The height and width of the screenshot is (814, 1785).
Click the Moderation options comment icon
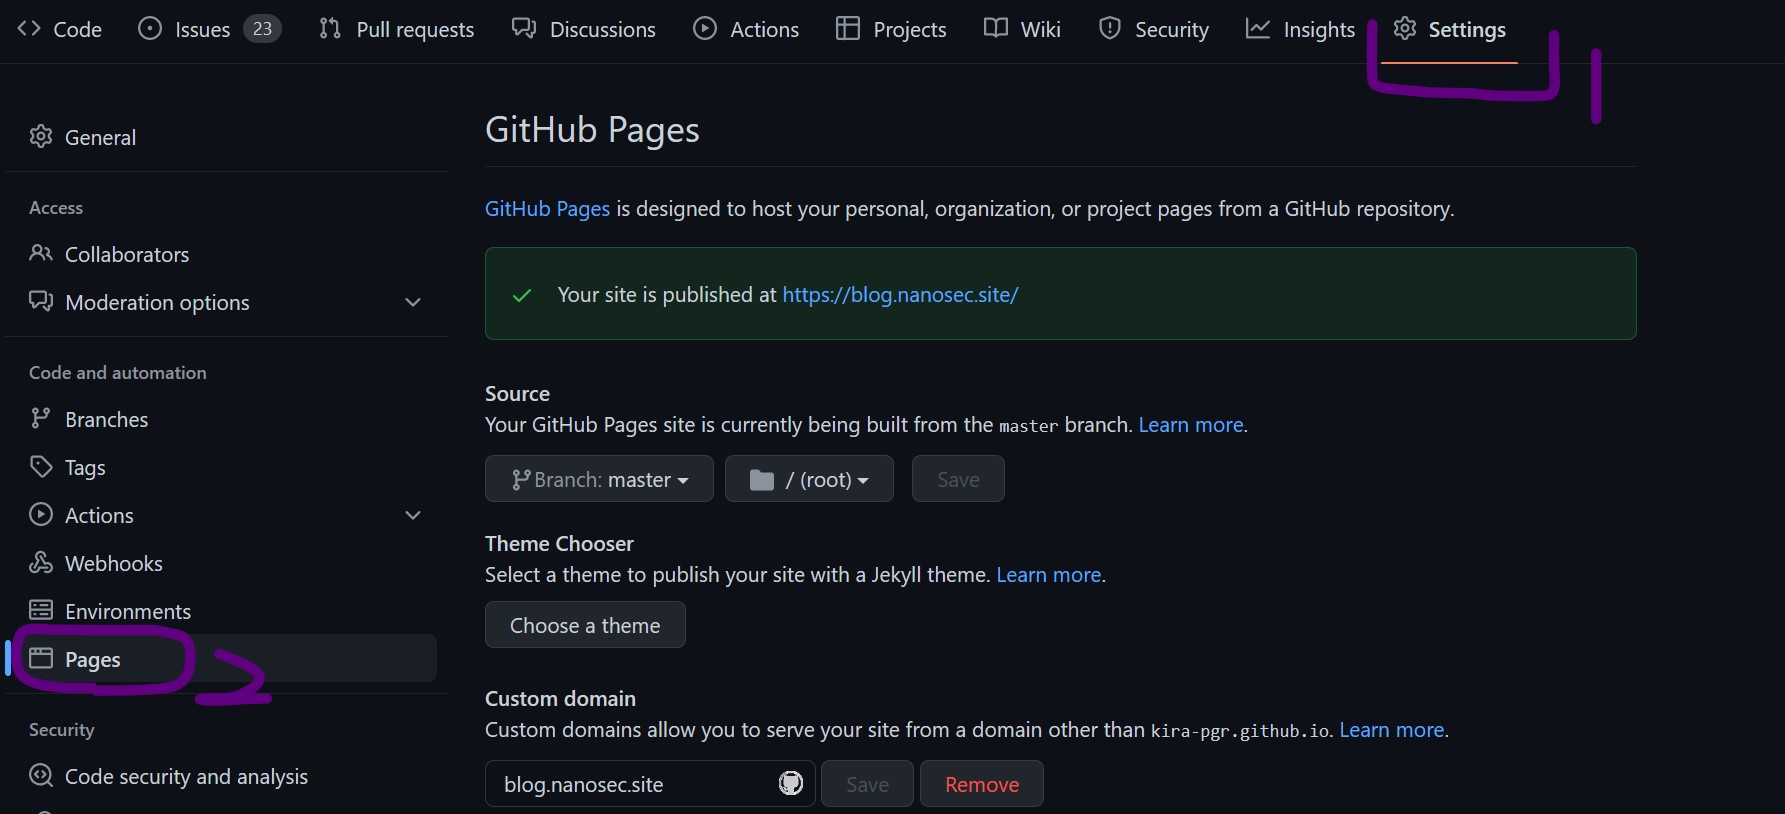click(x=41, y=301)
